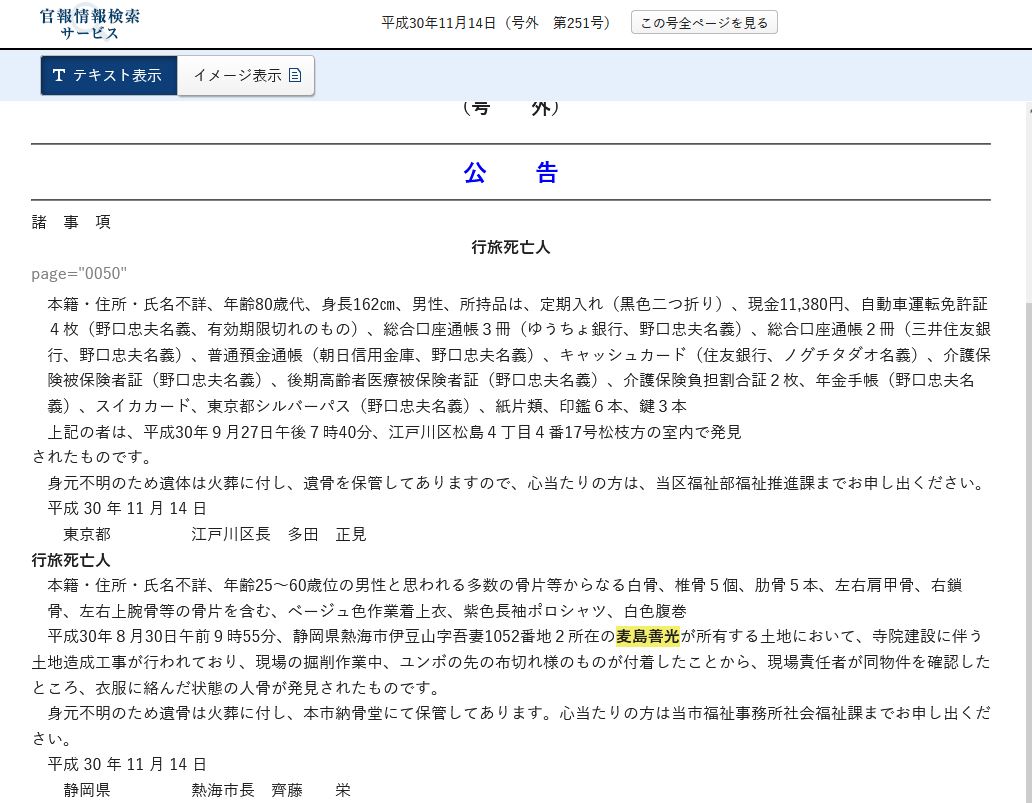Click the first 行旅死亡人 centered heading
1032x803 pixels.
[x=510, y=247]
